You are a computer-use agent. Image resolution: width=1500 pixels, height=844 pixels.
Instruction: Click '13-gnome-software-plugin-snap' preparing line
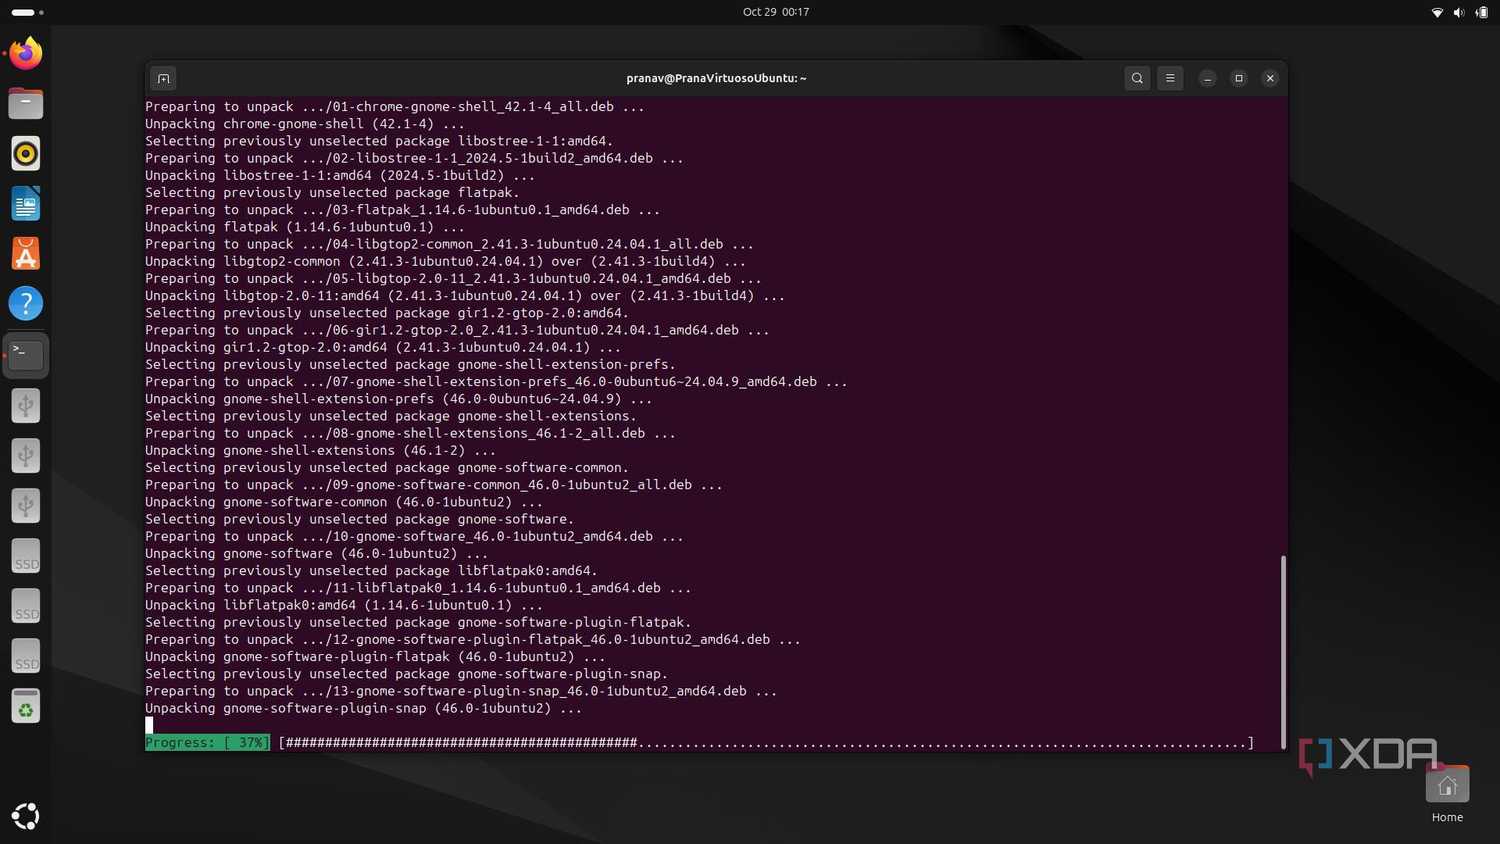pyautogui.click(x=461, y=691)
